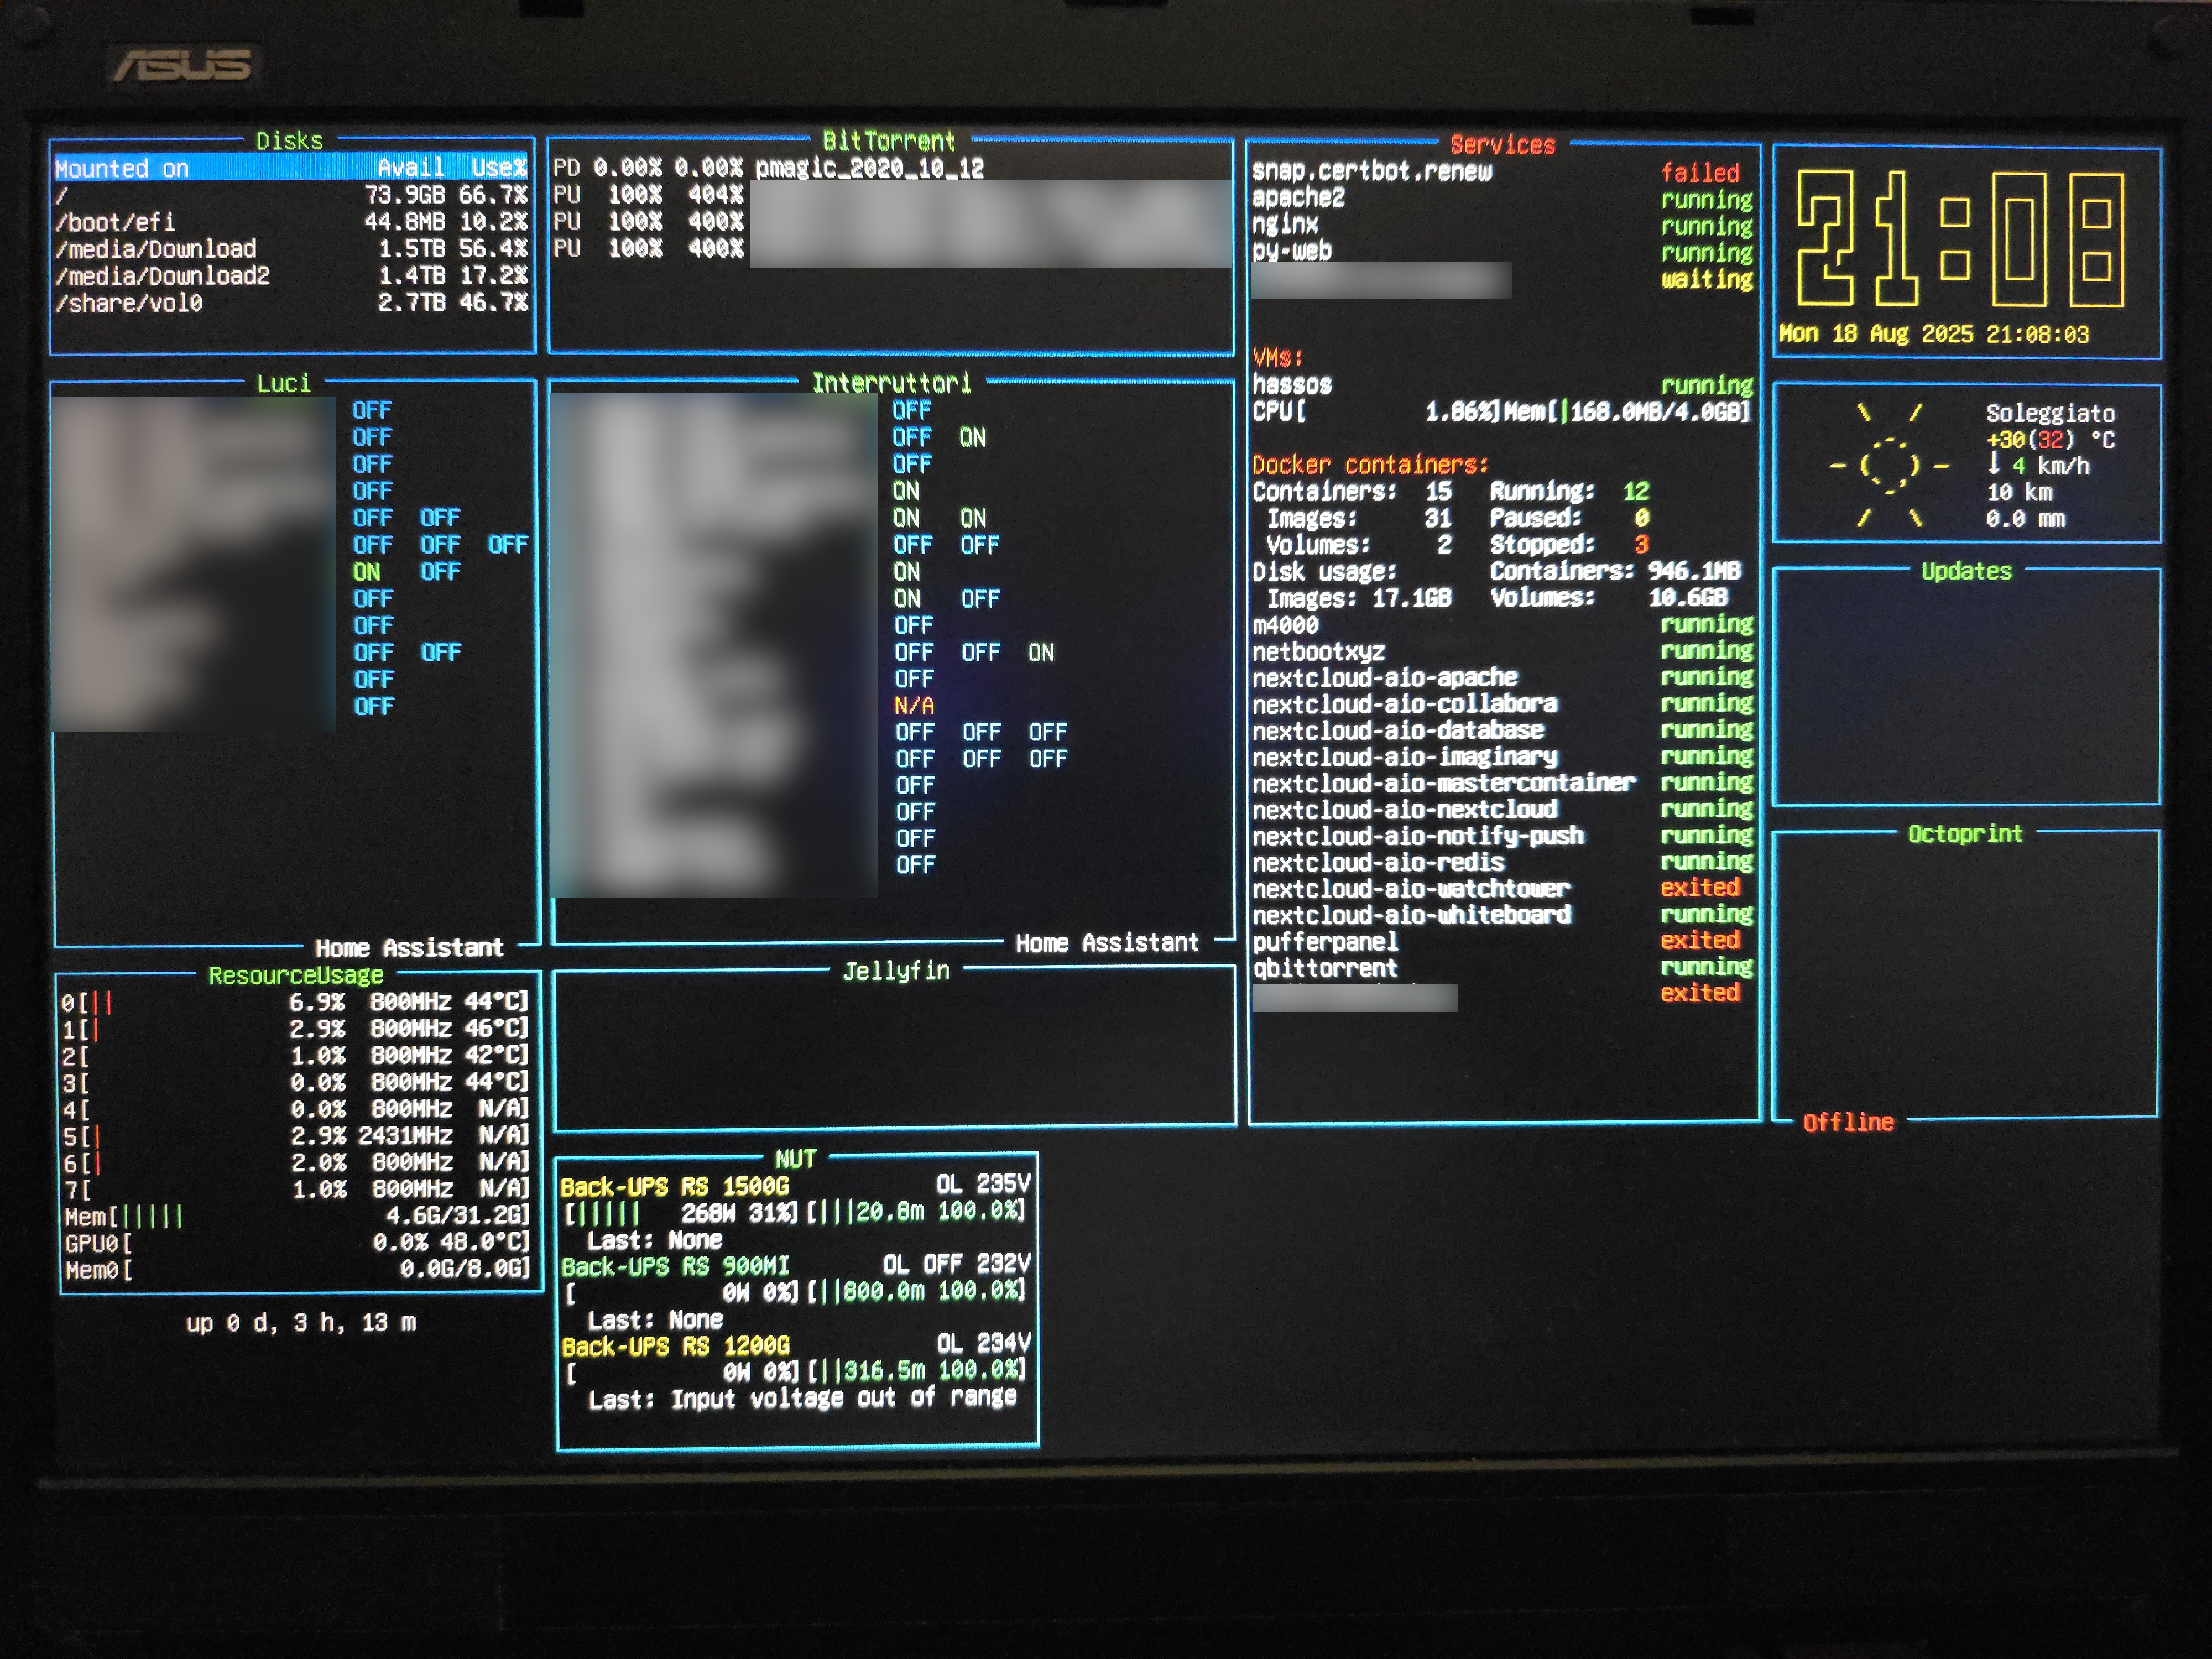Click the red 'failed' service status
This screenshot has width=2212, height=1659.
(1700, 173)
